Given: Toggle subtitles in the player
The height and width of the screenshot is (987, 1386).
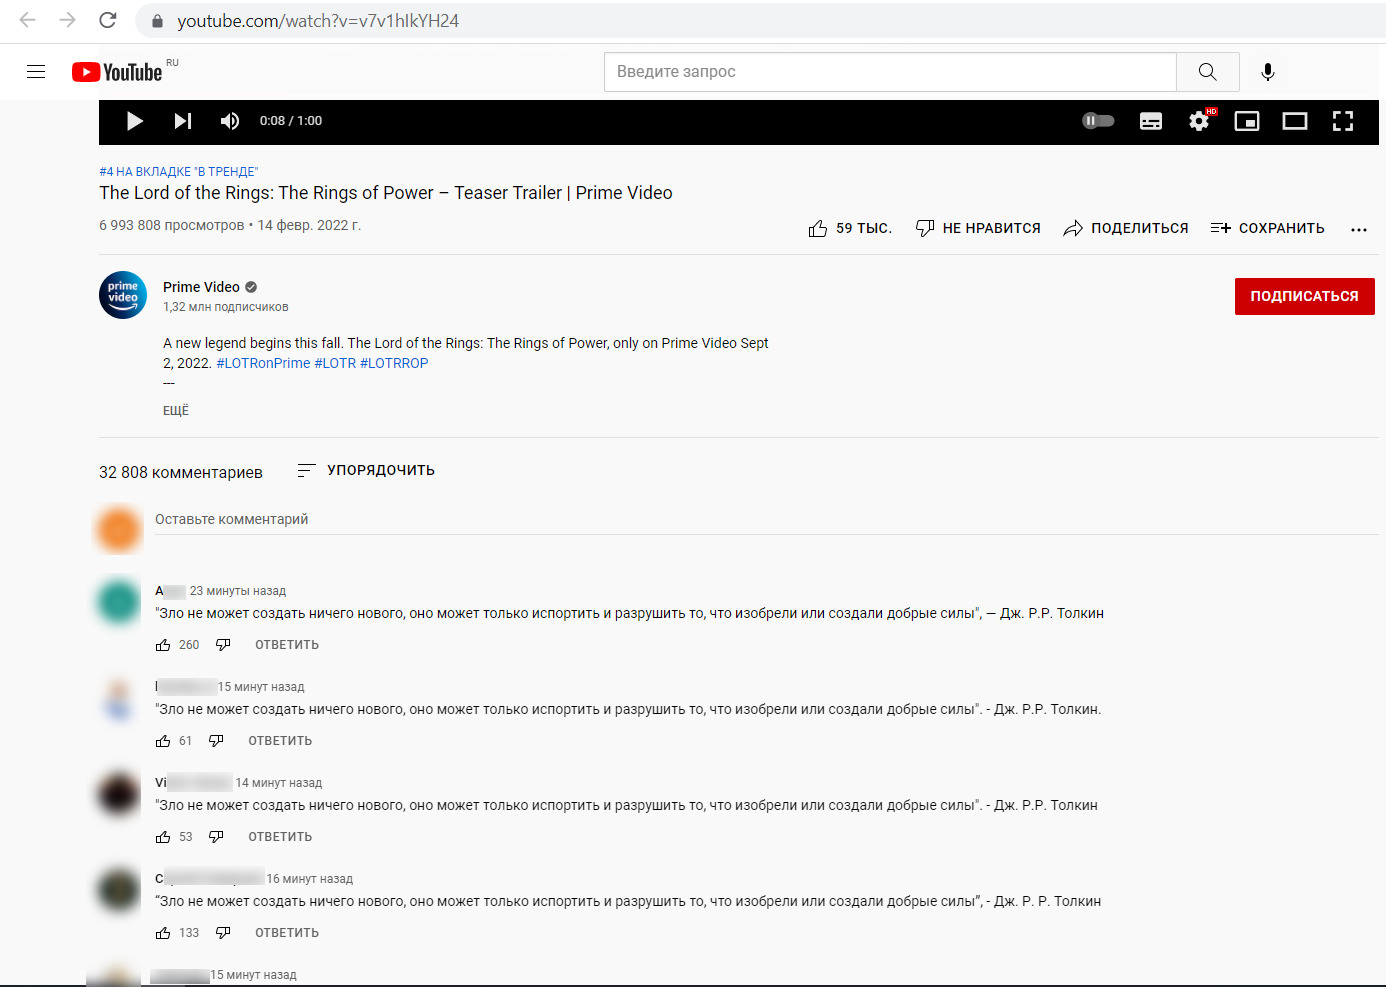Looking at the screenshot, I should coord(1151,121).
